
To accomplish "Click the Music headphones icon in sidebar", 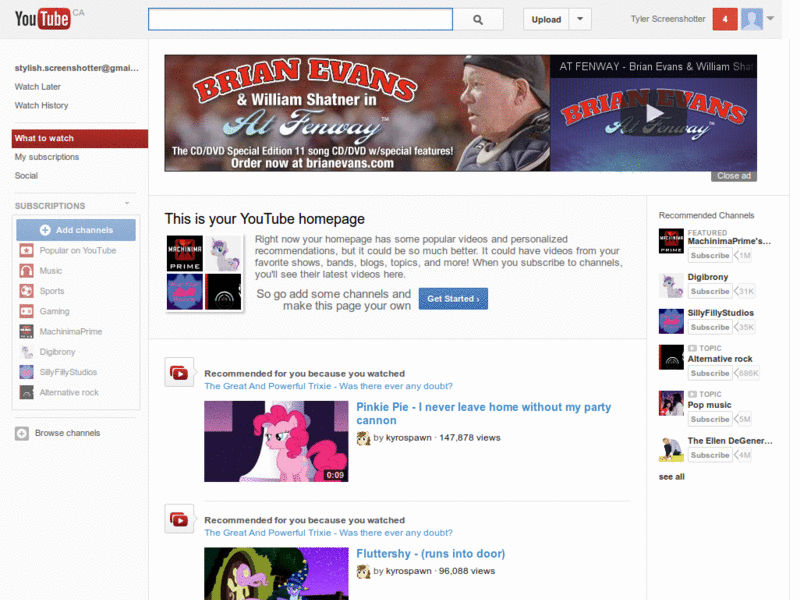I will click(27, 271).
